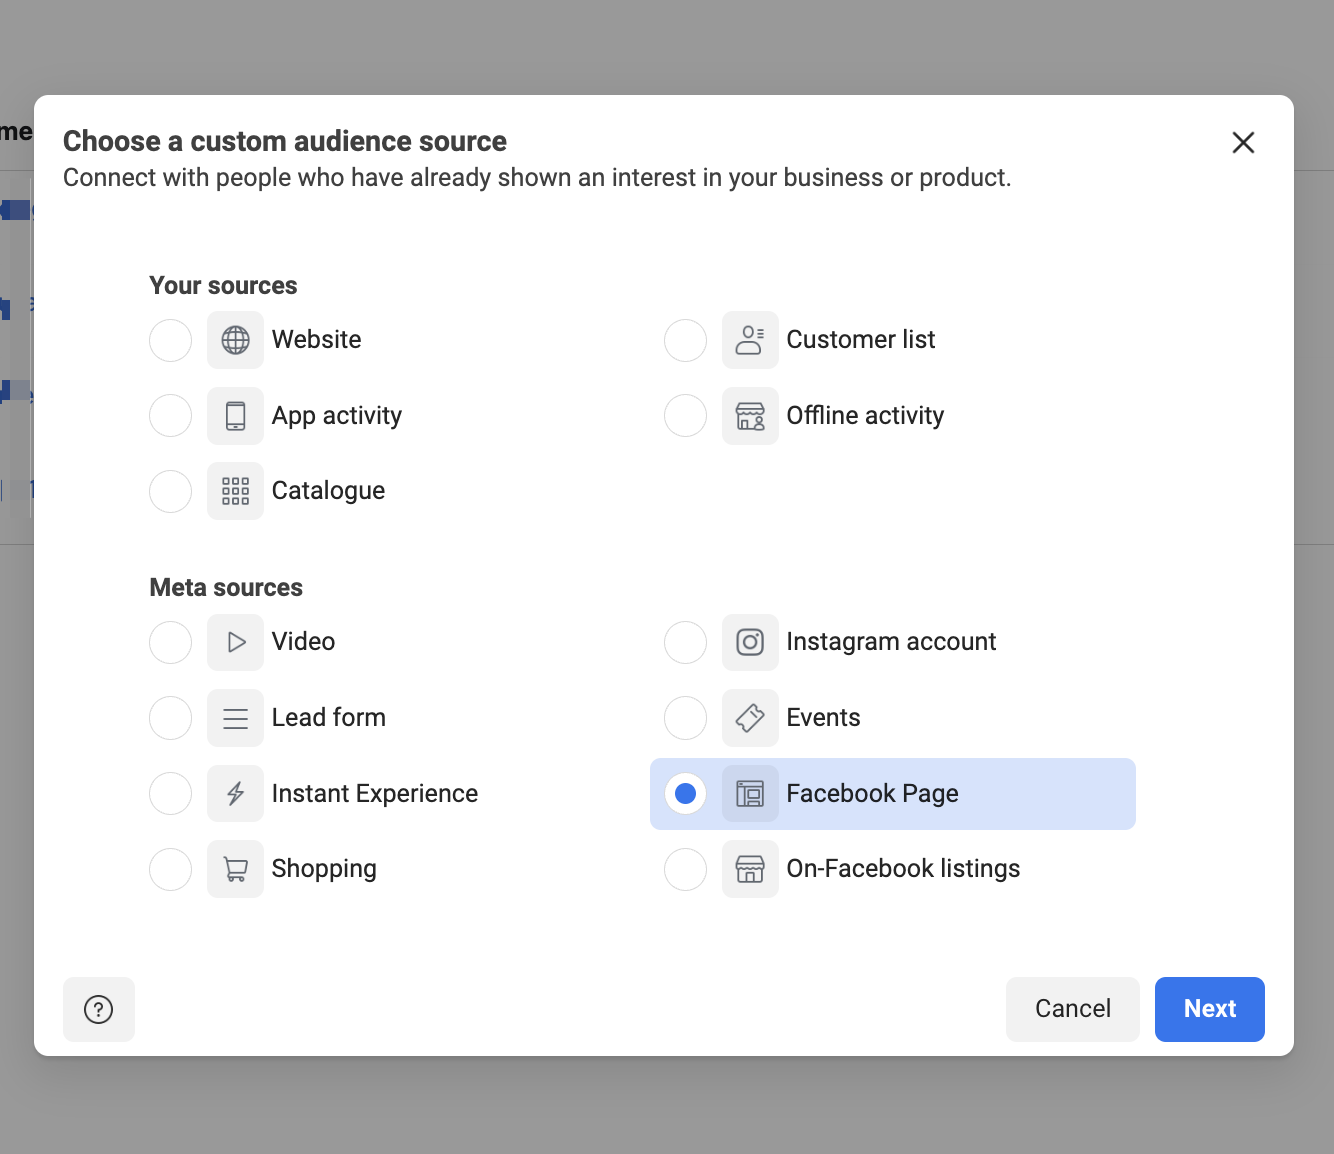
Task: Select the Facebook Page radio button
Action: click(x=686, y=794)
